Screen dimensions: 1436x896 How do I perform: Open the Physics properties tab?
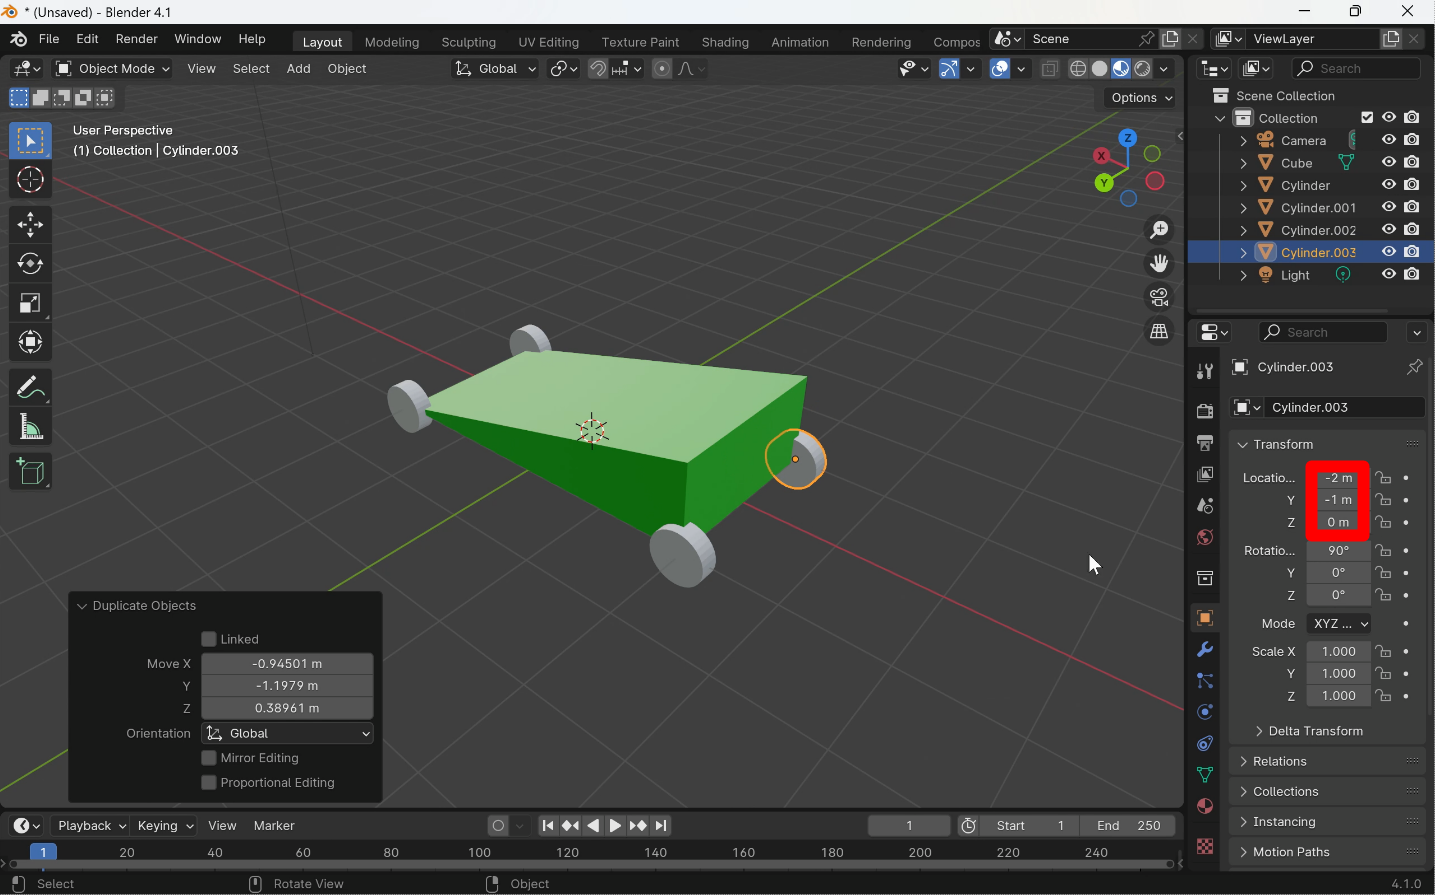point(1205,712)
